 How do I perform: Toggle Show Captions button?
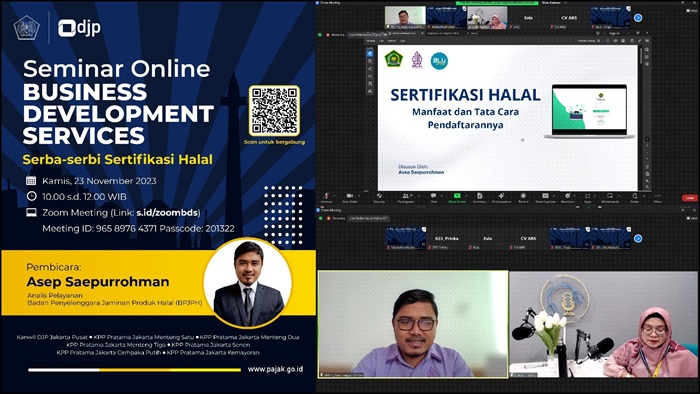point(545,195)
